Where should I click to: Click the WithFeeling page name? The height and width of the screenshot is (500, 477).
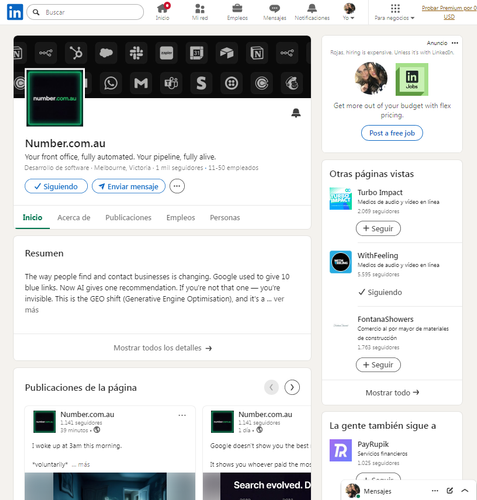click(x=378, y=256)
